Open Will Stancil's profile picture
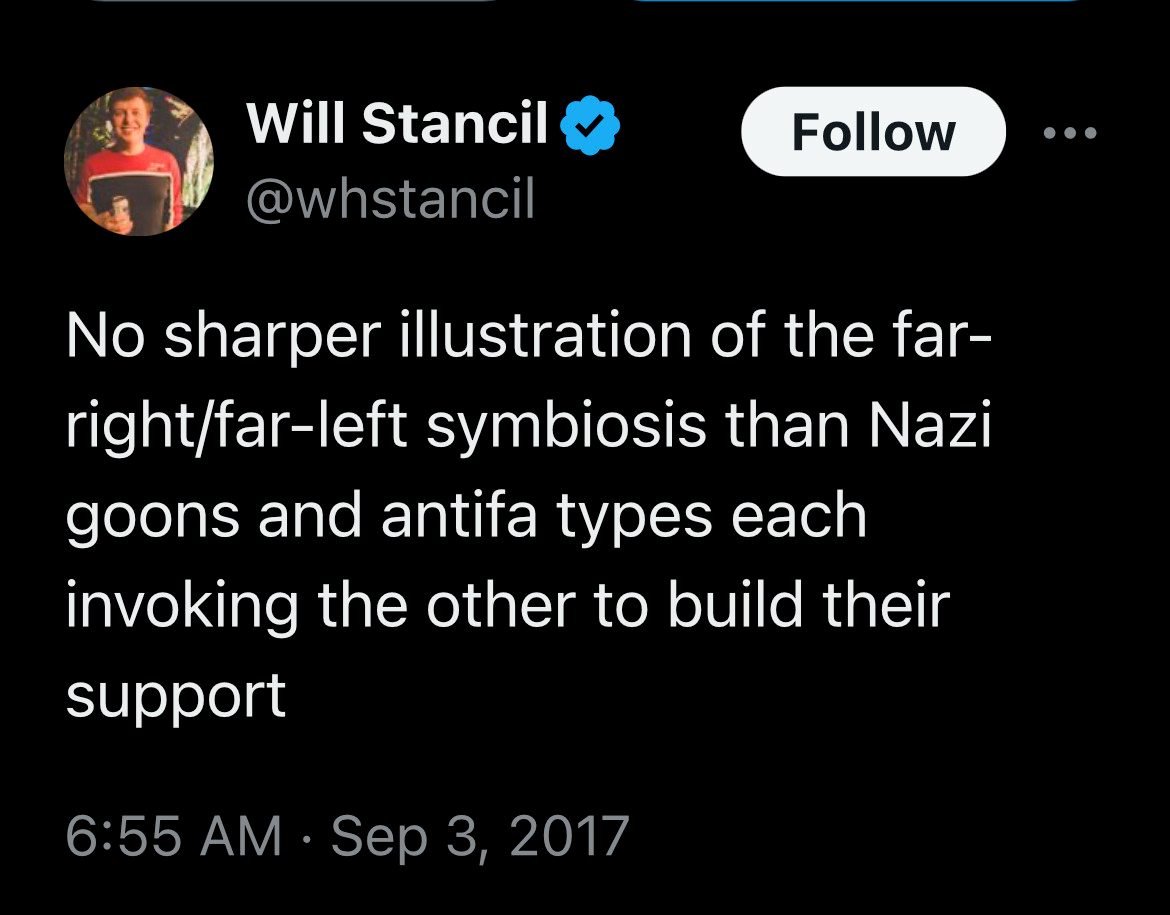The height and width of the screenshot is (915, 1170). click(138, 161)
